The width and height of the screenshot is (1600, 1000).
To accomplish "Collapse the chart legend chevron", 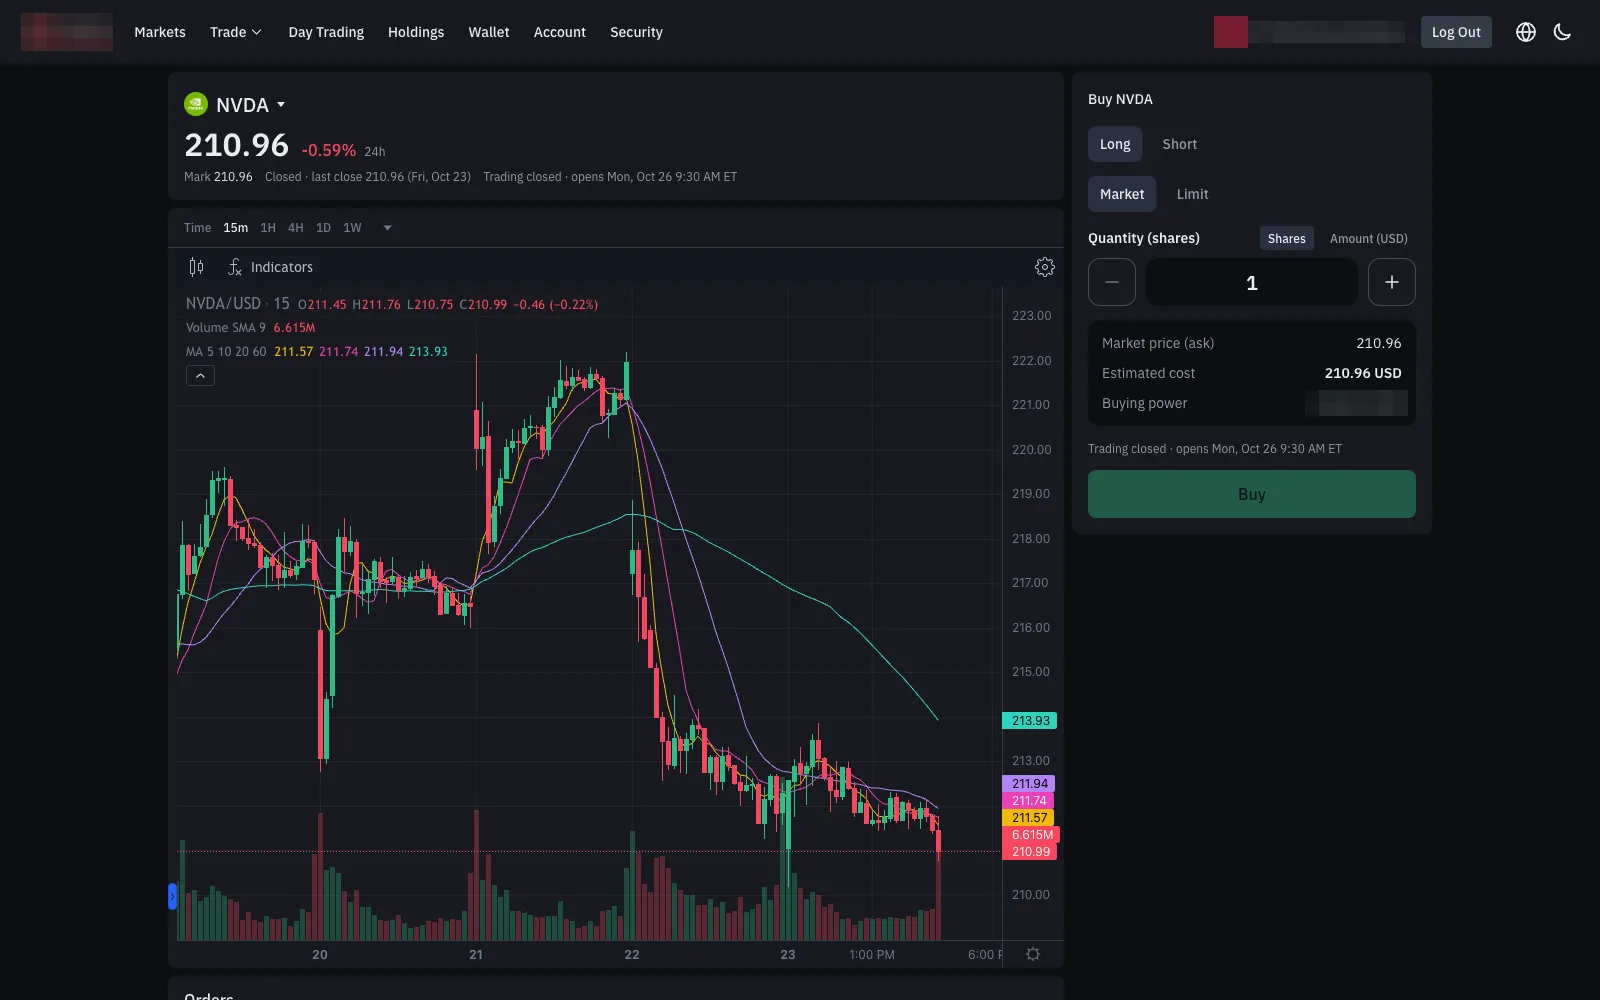I will (200, 376).
